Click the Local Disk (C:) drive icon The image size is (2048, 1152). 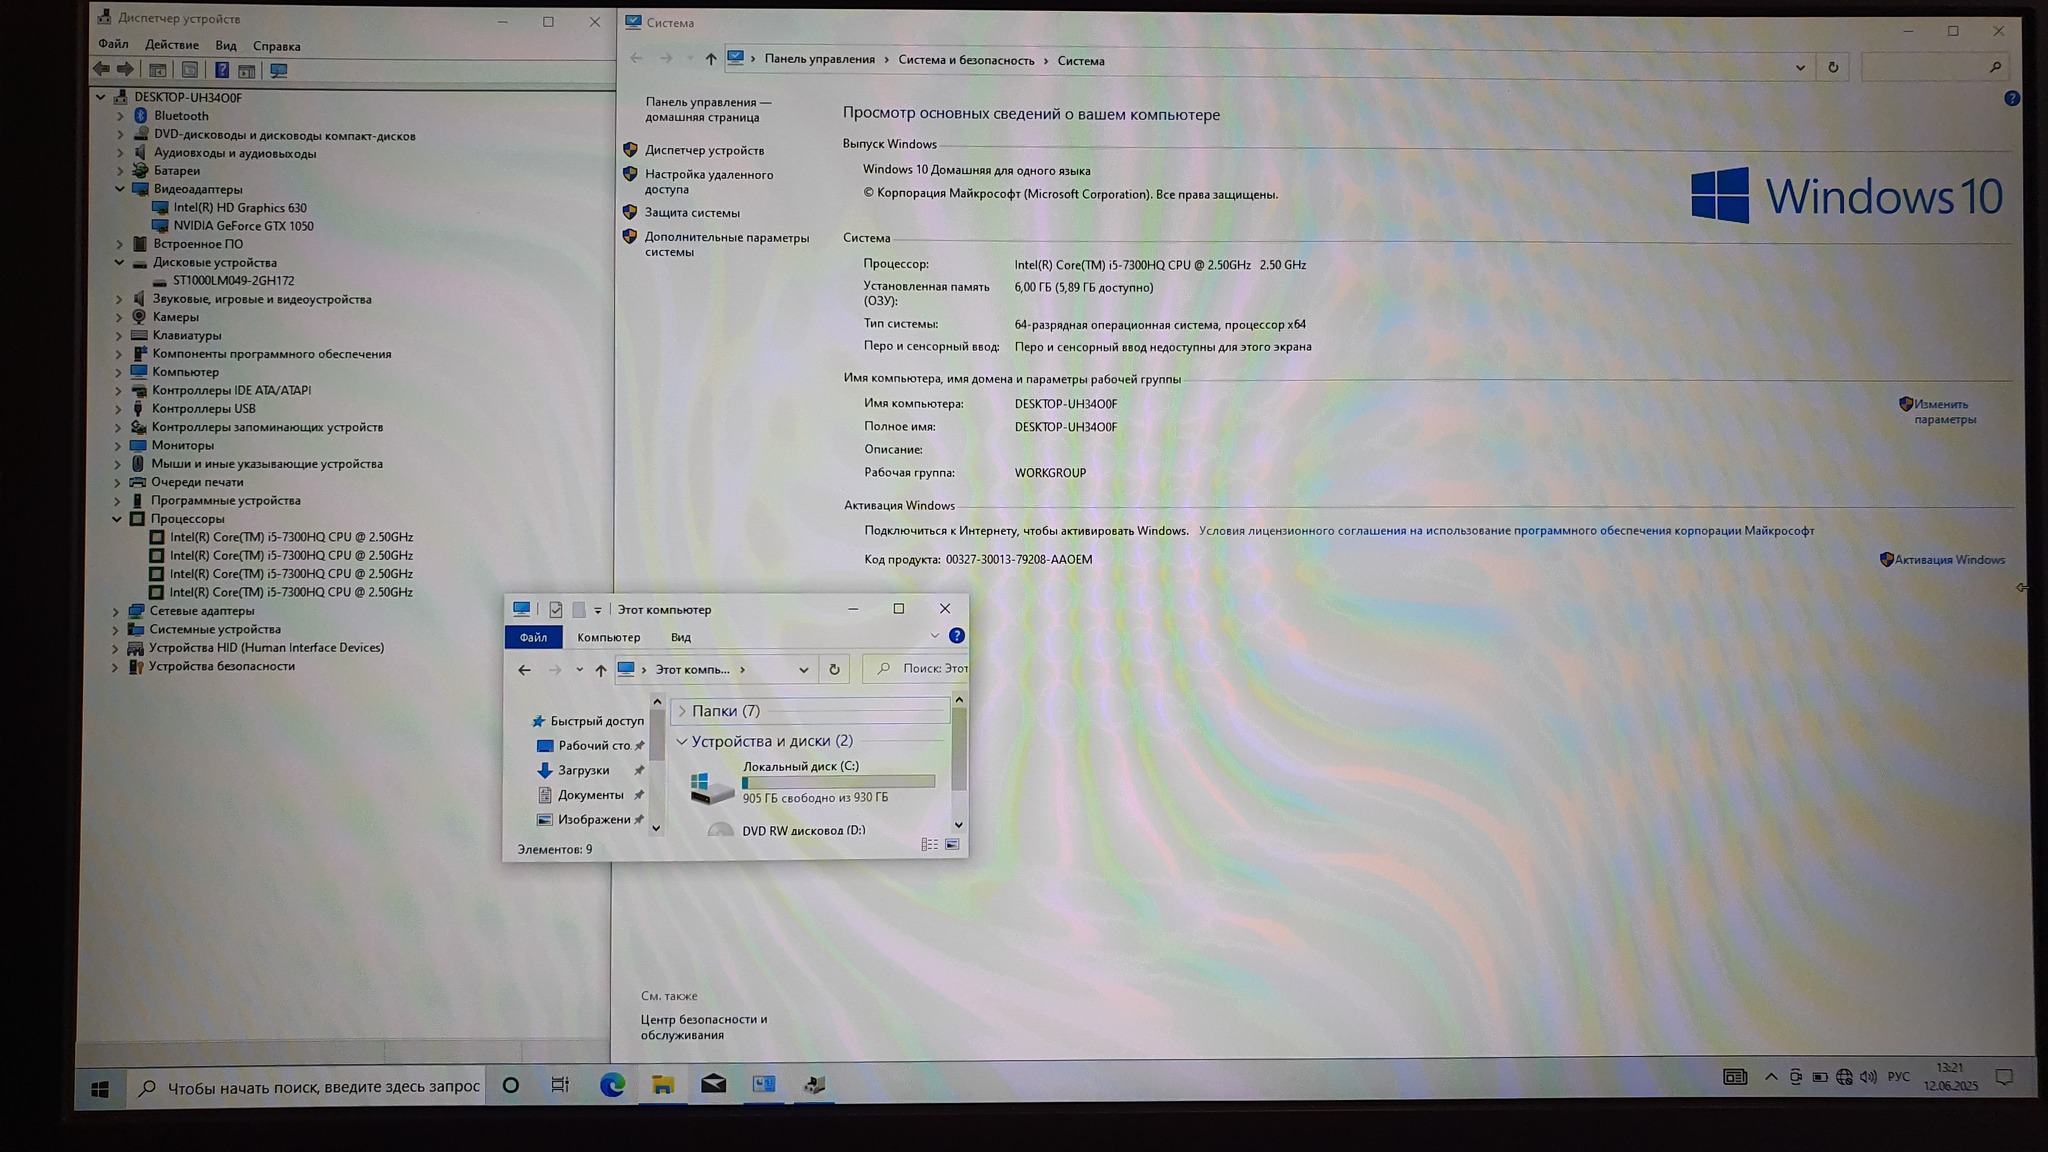coord(712,785)
